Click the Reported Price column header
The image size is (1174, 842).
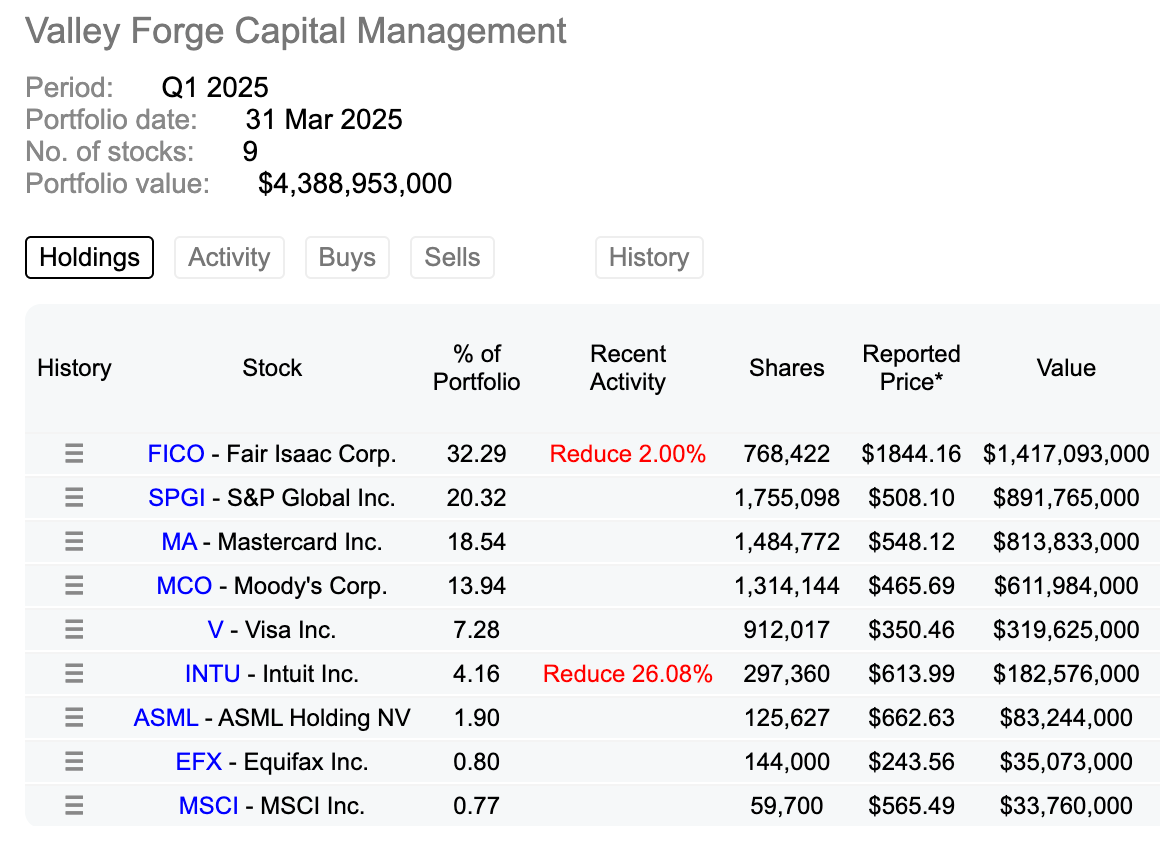pyautogui.click(x=911, y=368)
